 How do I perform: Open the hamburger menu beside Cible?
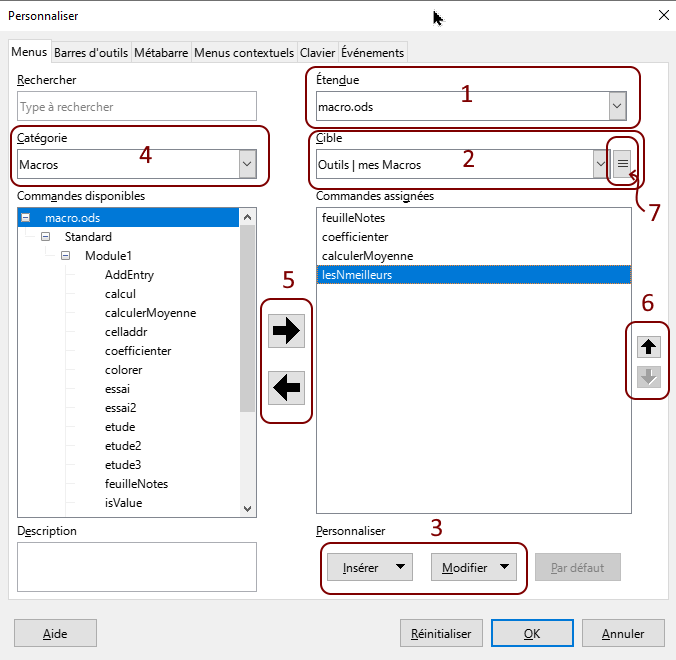(622, 164)
